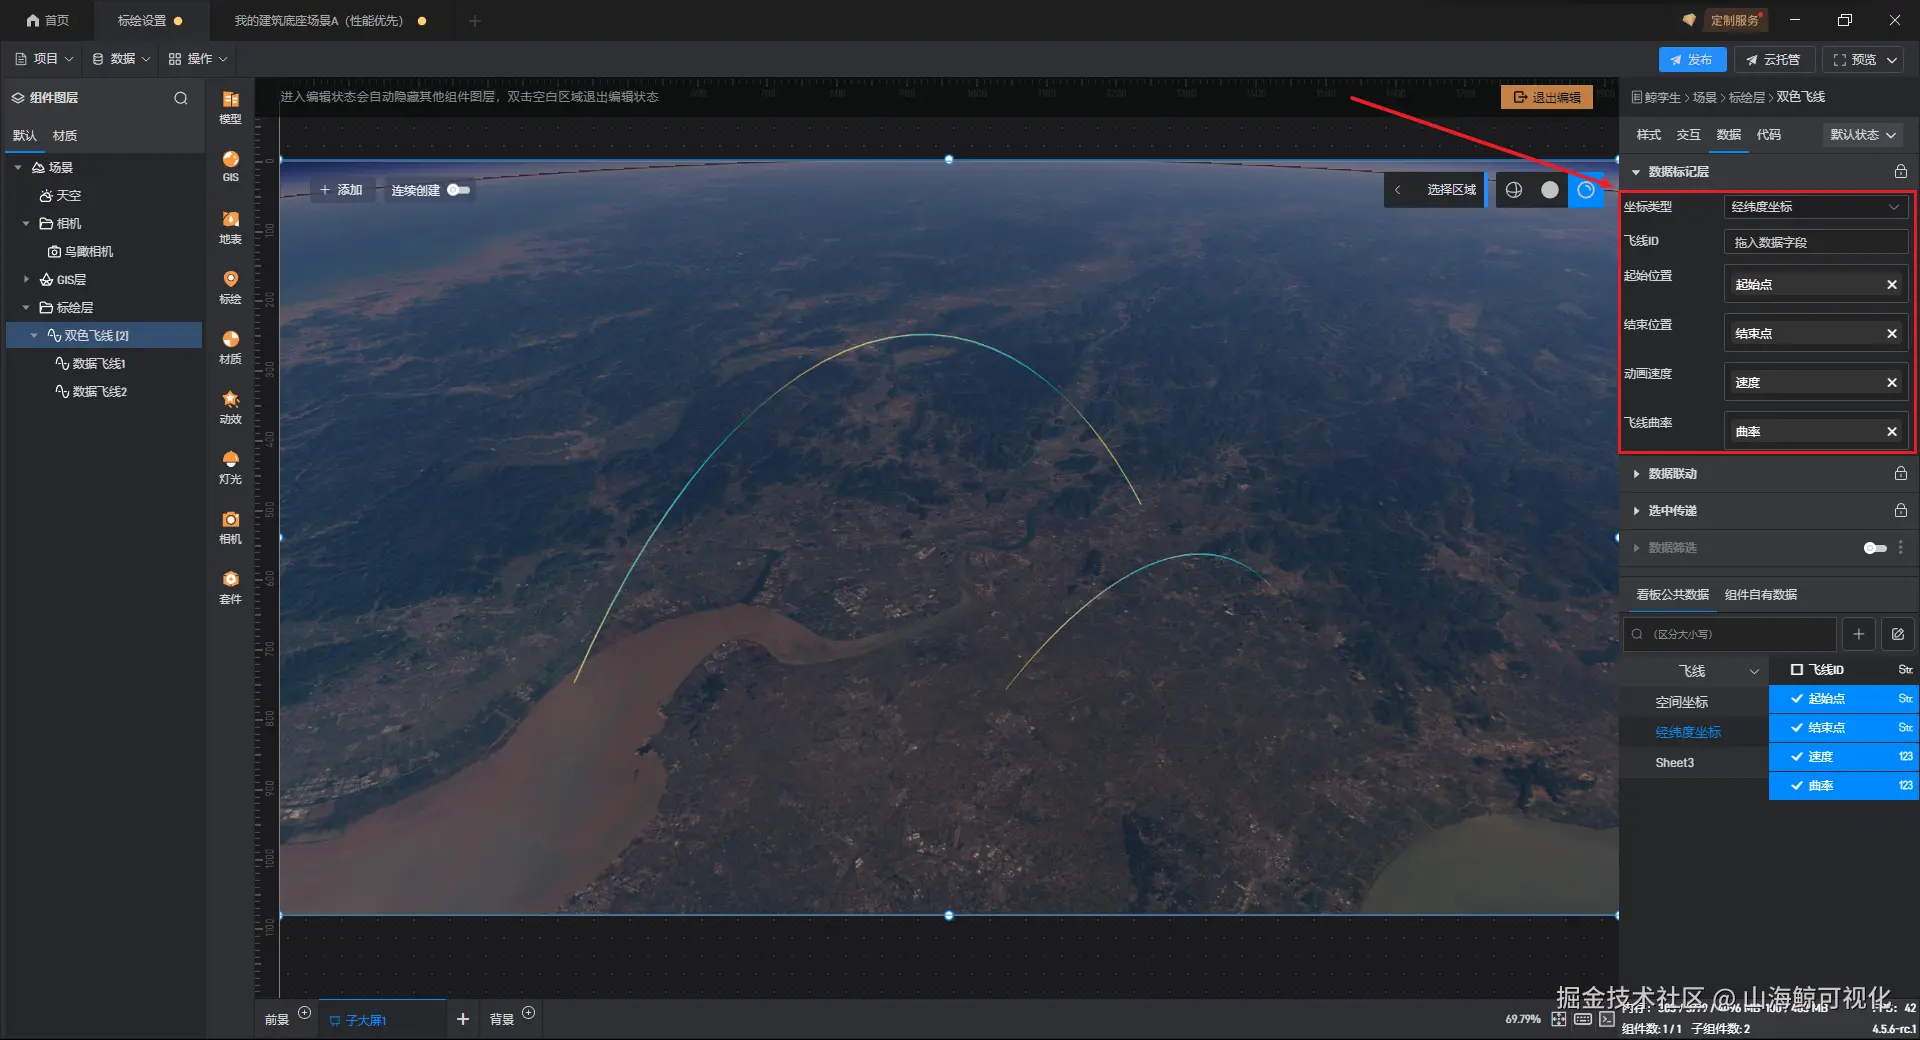Switch to the 样式 tab
Image resolution: width=1920 pixels, height=1040 pixels.
1648,135
